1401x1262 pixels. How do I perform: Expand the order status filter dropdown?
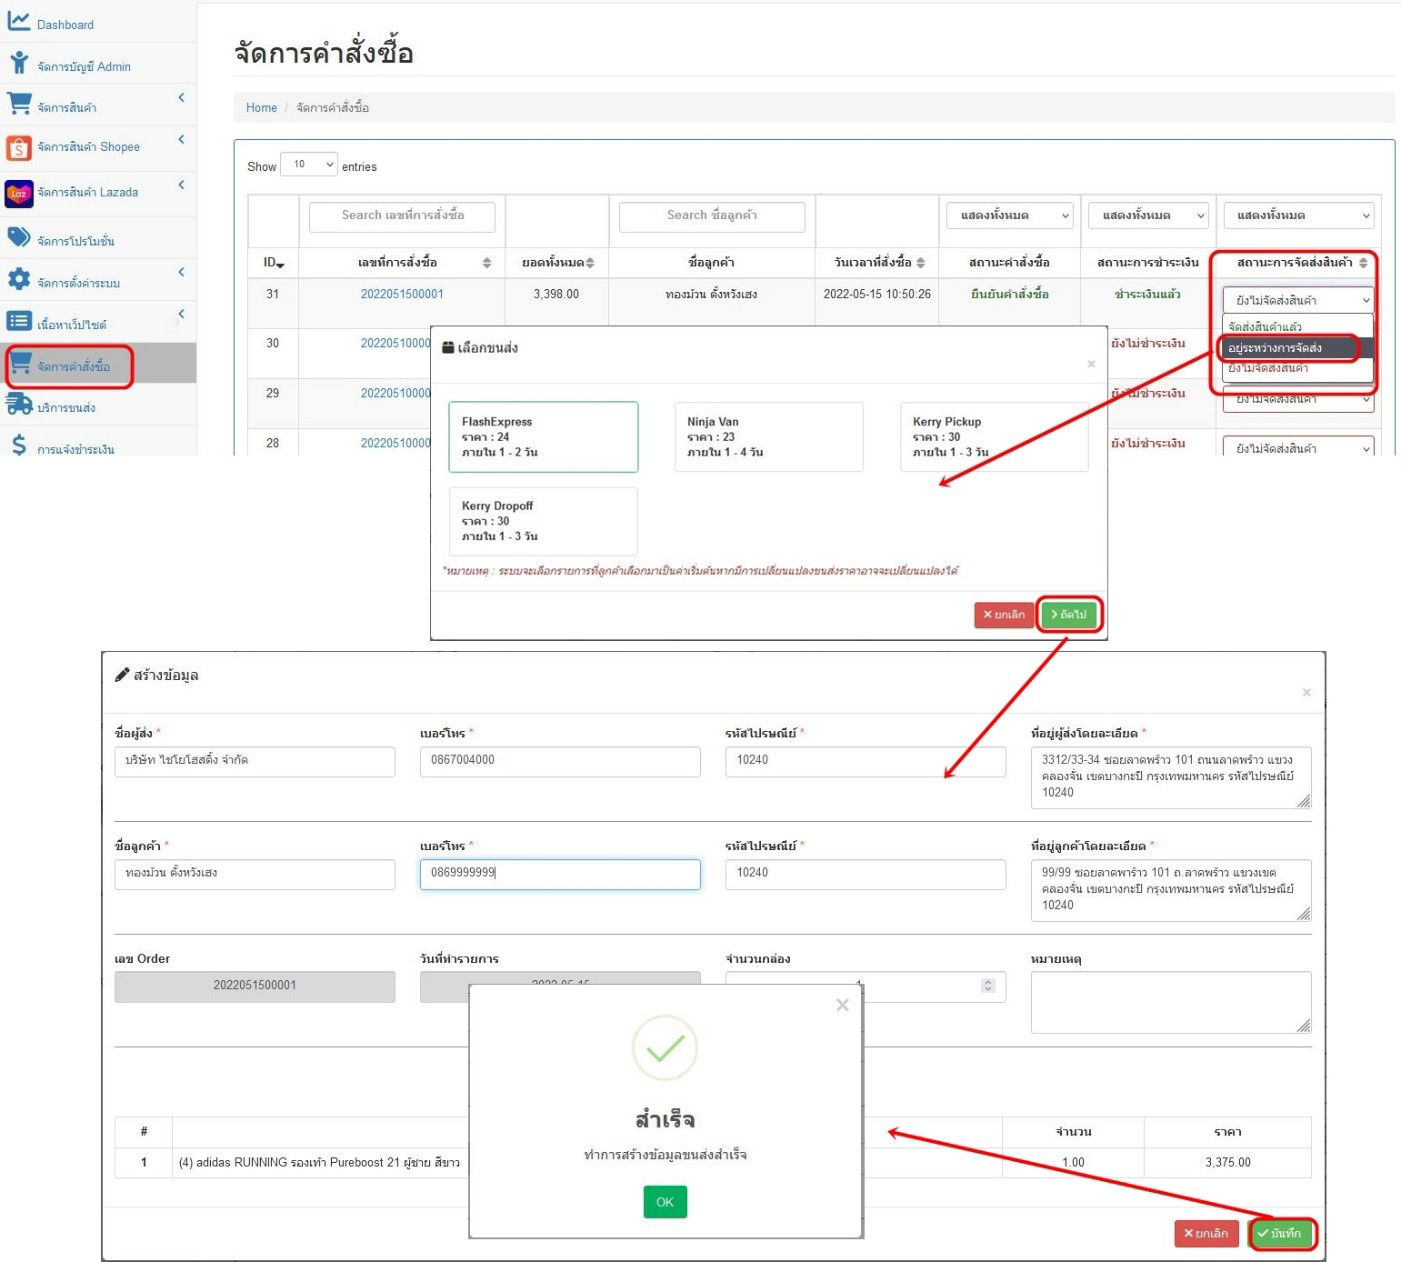(1008, 216)
